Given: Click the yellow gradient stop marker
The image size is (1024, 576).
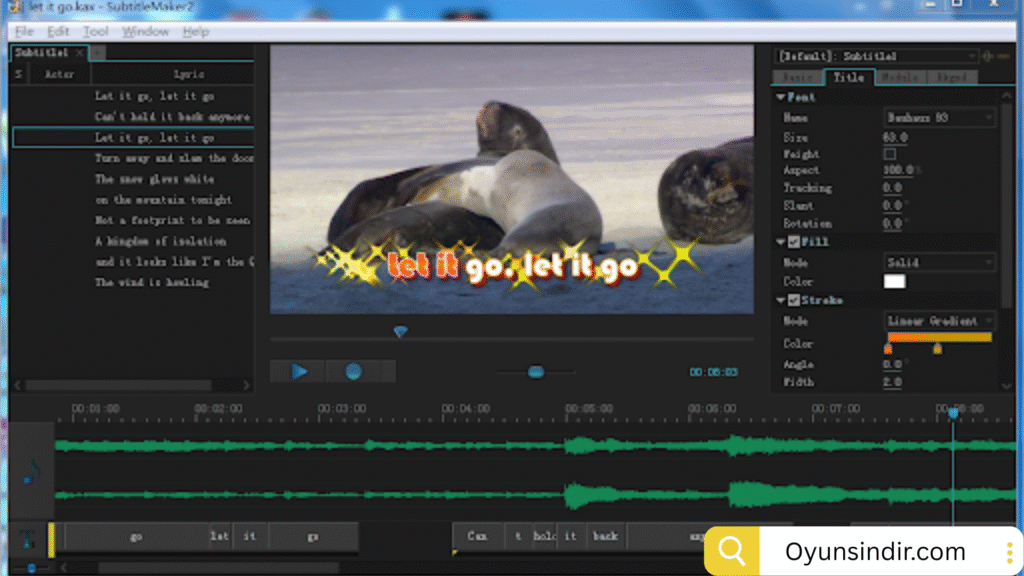Looking at the screenshot, I should point(937,349).
